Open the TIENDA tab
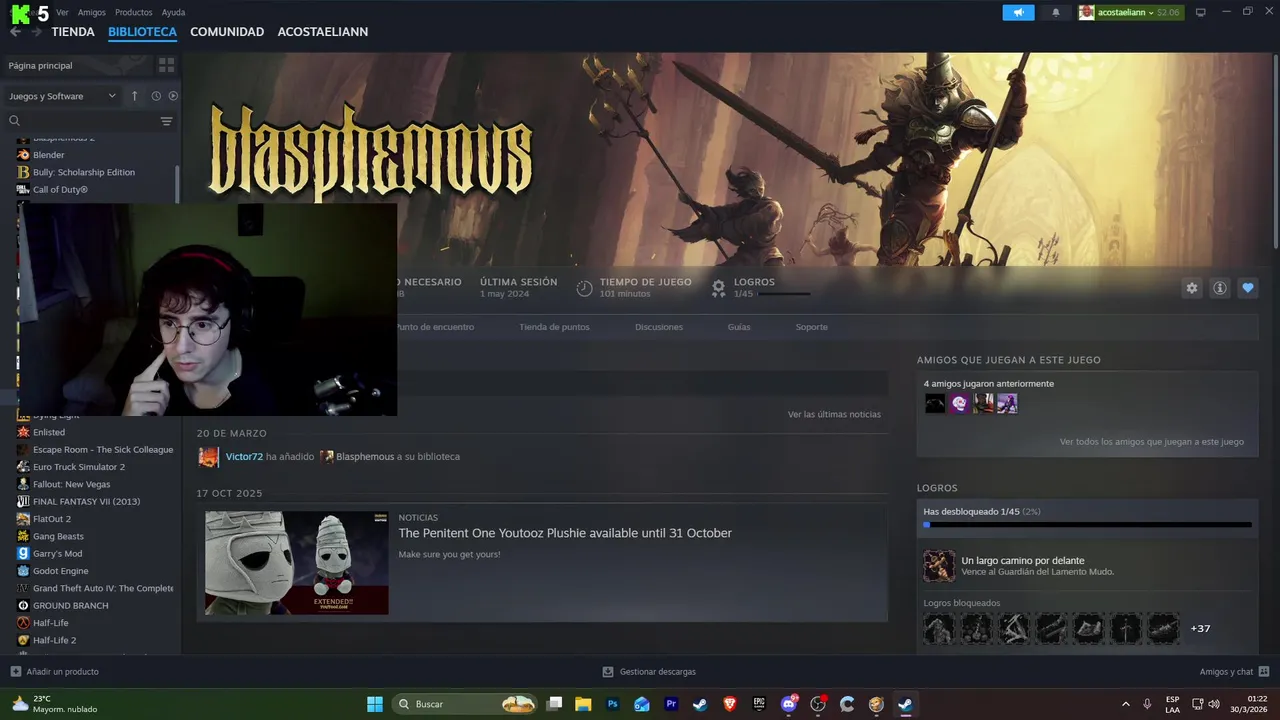The height and width of the screenshot is (720, 1280). pos(73,32)
